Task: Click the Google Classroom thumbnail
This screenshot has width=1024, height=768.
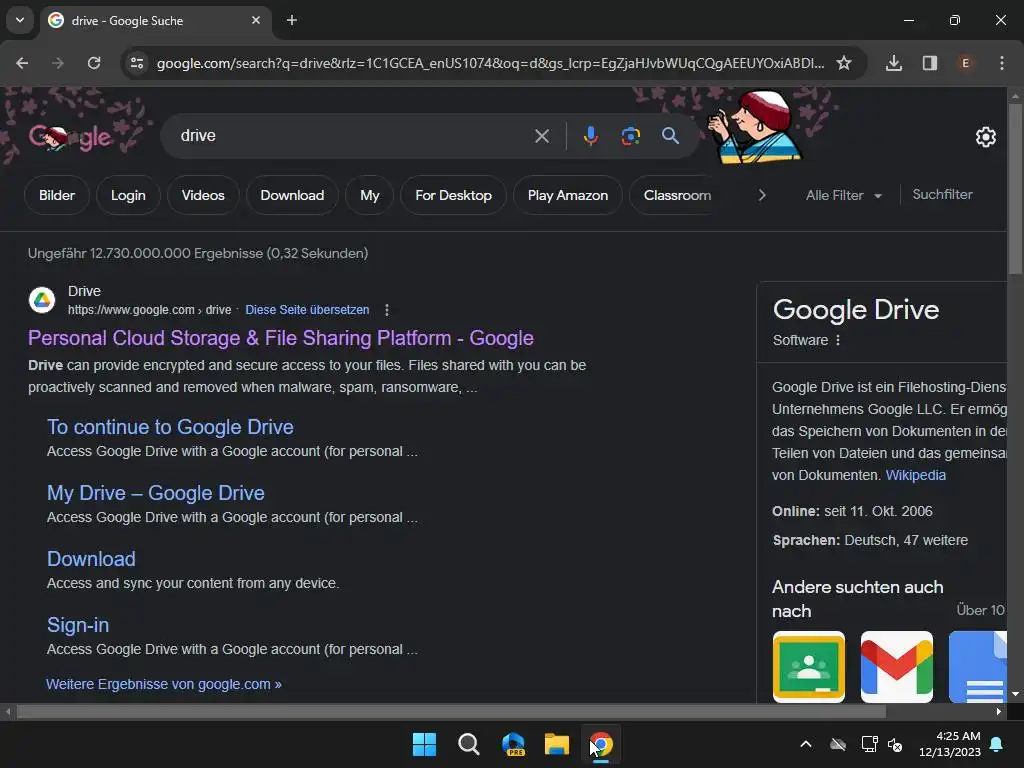Action: pos(808,667)
